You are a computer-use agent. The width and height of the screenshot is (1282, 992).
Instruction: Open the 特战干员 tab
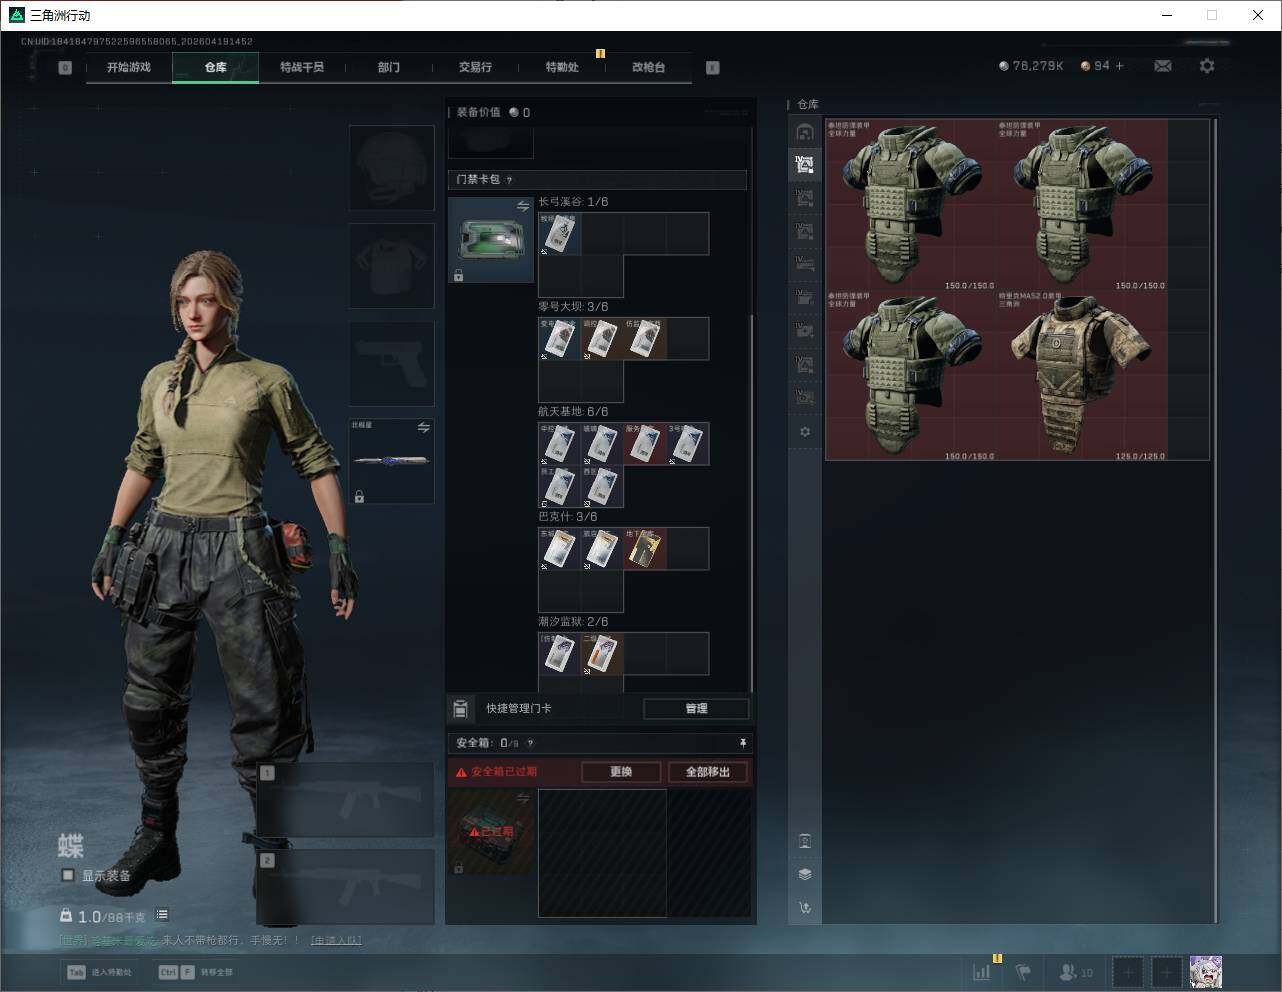[x=302, y=67]
